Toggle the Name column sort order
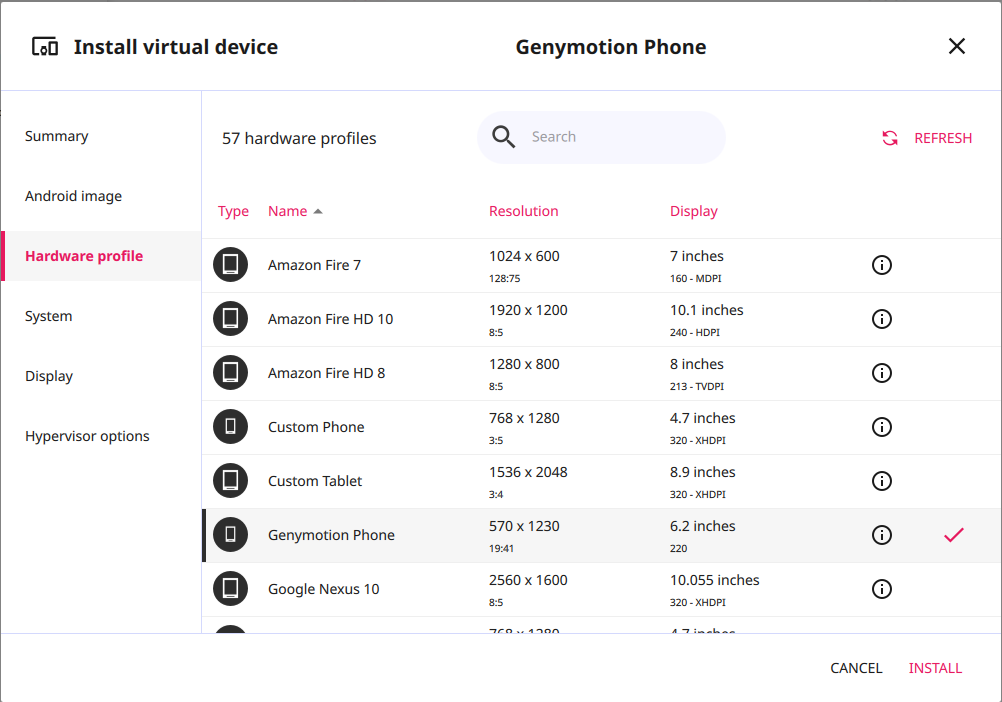This screenshot has width=1002, height=702. [x=290, y=211]
